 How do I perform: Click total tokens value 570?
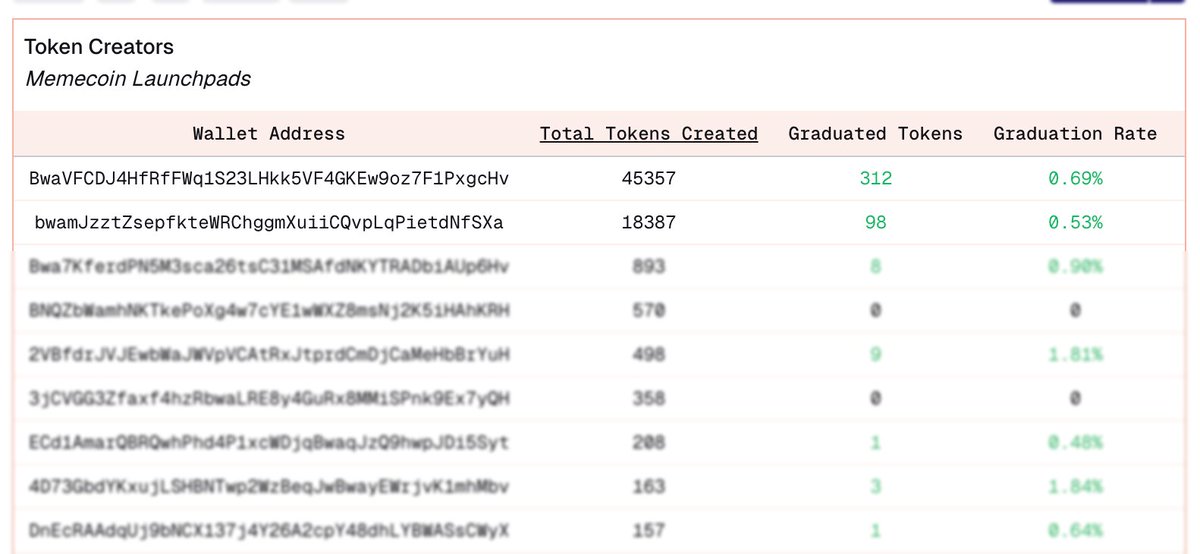(649, 311)
